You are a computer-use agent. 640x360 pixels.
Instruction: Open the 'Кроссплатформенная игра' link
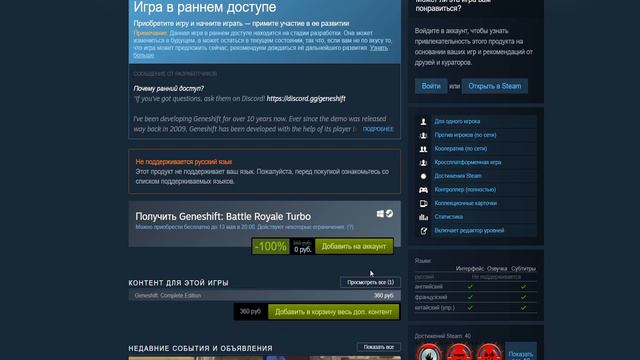(x=467, y=162)
